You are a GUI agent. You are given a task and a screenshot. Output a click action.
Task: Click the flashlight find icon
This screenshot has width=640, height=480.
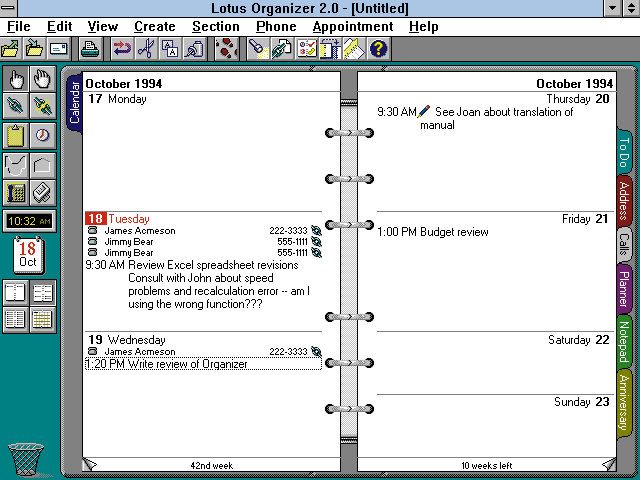(x=257, y=48)
